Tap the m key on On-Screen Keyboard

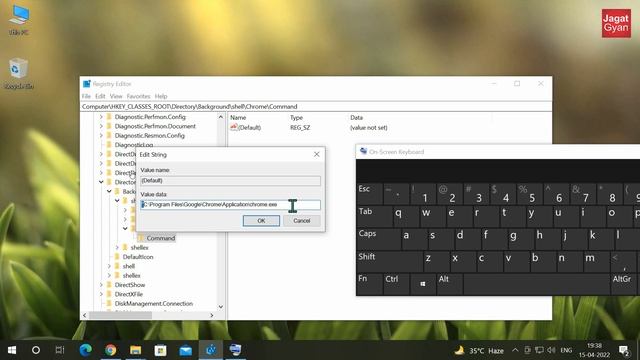596,262
